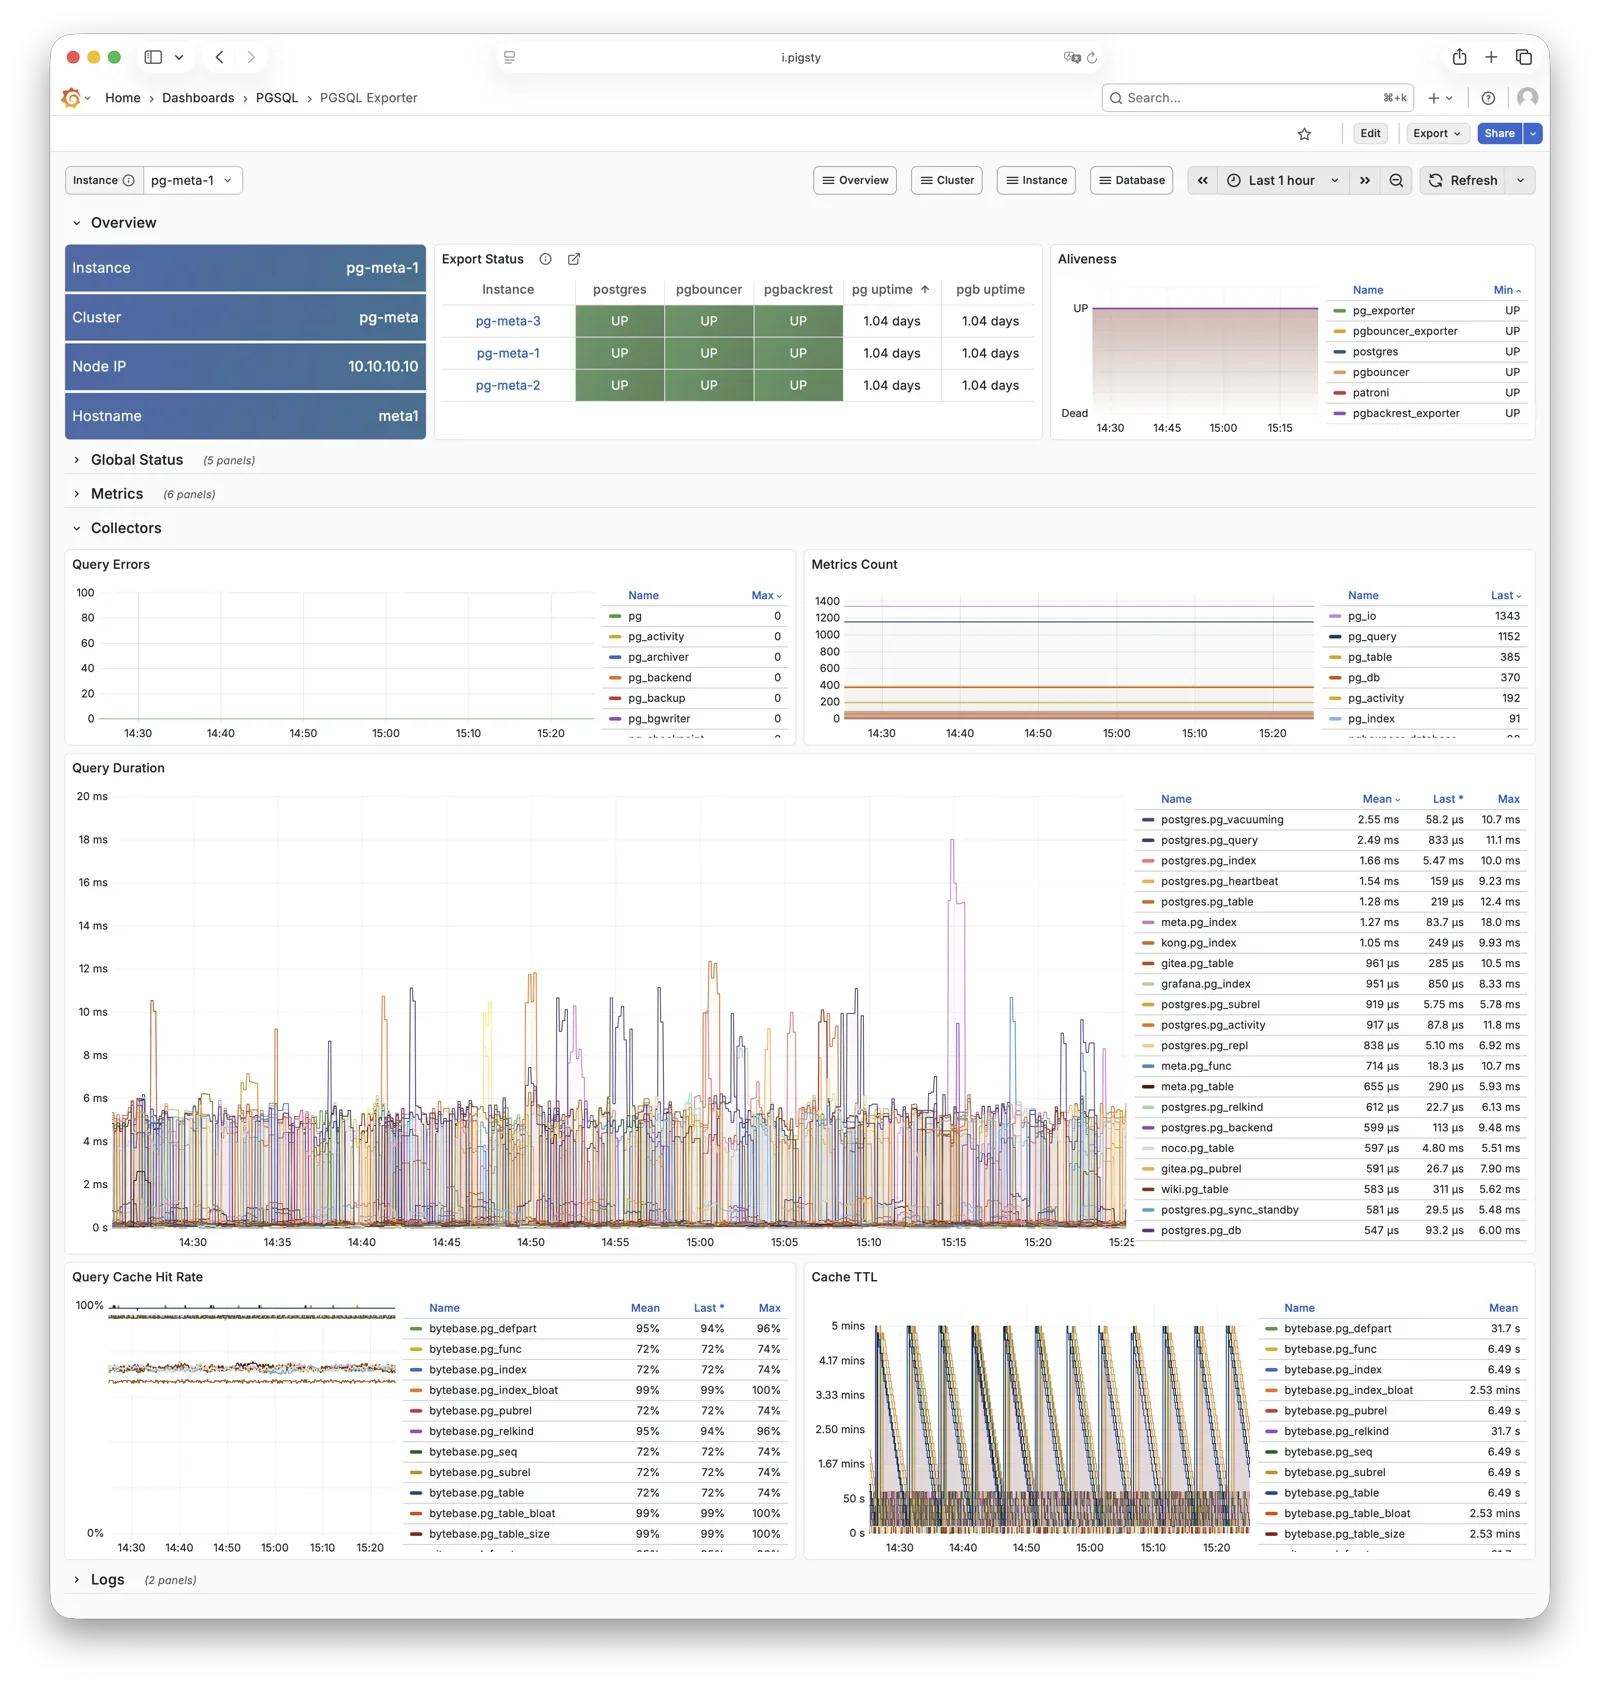Shift time range forward with double-right arrows
The width and height of the screenshot is (1600, 1685).
click(x=1364, y=181)
